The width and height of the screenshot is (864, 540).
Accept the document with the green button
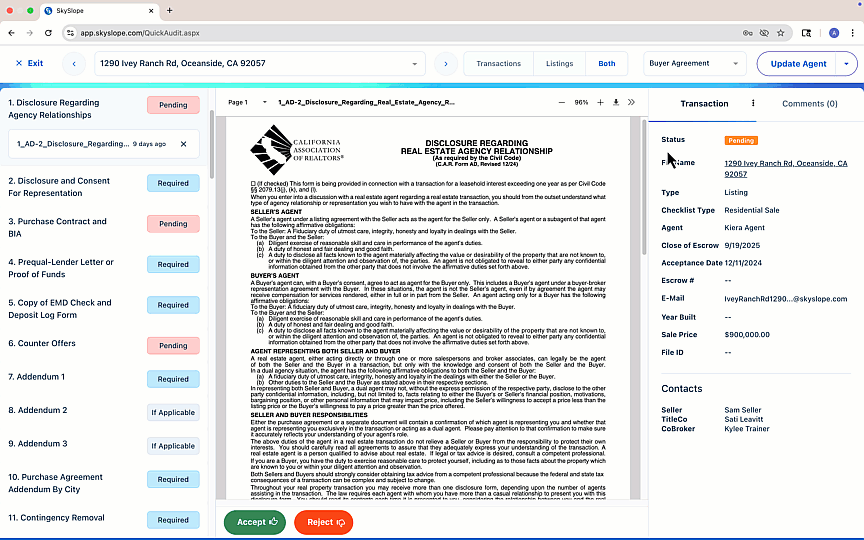tap(255, 522)
